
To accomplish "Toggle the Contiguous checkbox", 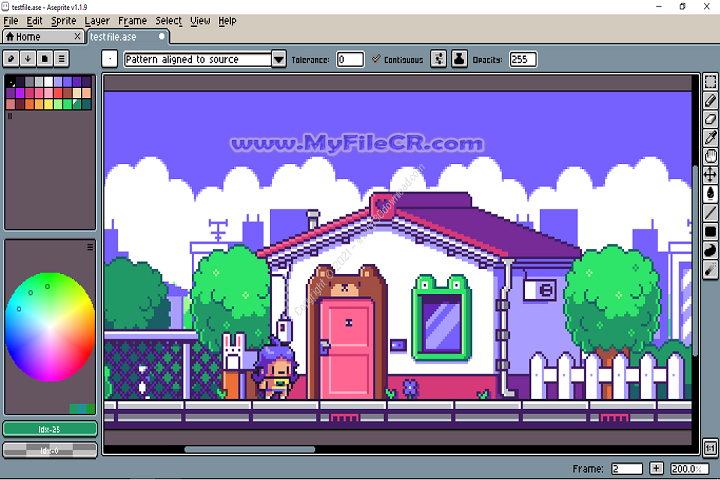I will click(376, 59).
